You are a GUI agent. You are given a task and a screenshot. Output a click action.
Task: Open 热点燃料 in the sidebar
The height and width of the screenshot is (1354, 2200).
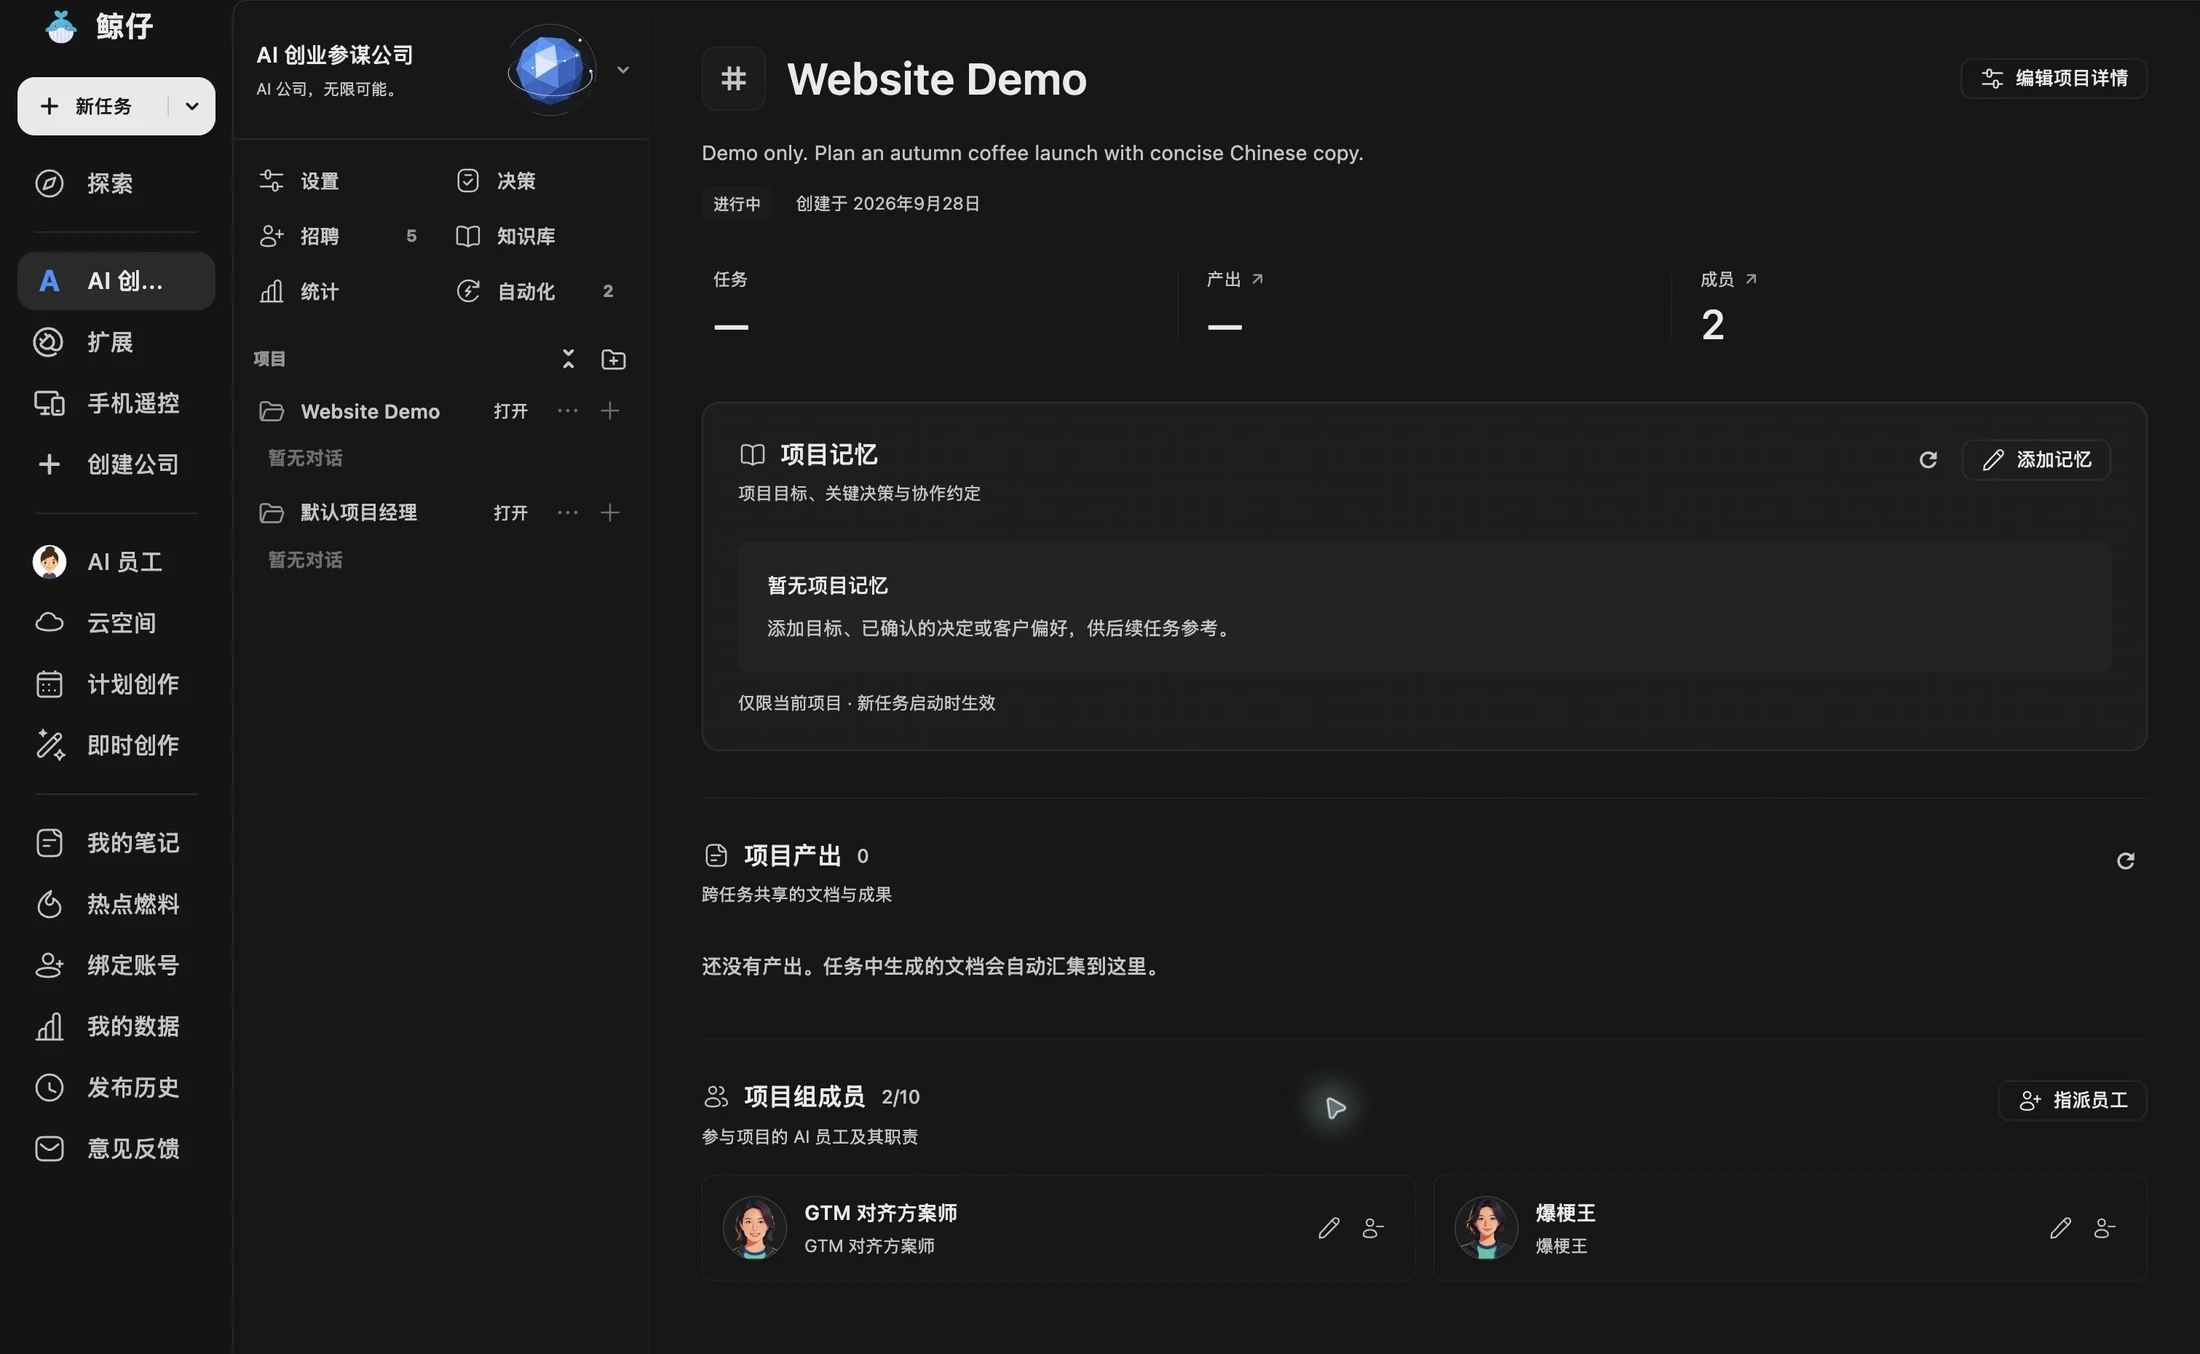[x=116, y=904]
